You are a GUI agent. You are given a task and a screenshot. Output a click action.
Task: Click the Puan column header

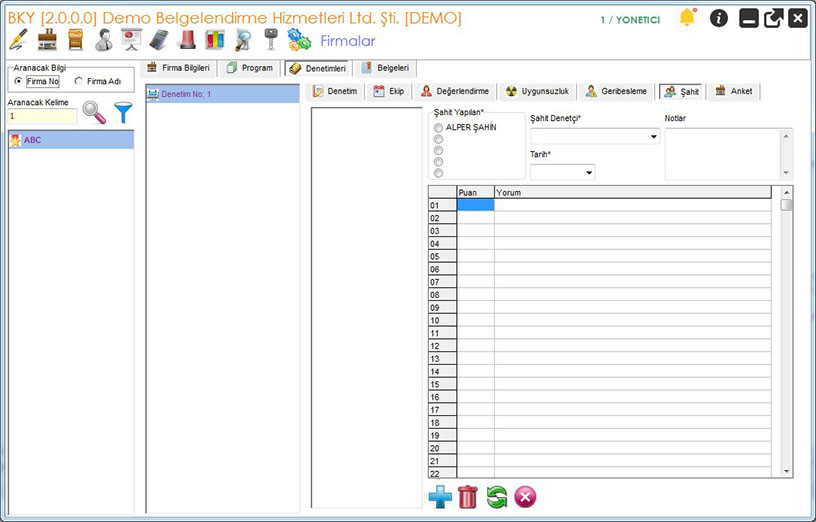[x=475, y=192]
